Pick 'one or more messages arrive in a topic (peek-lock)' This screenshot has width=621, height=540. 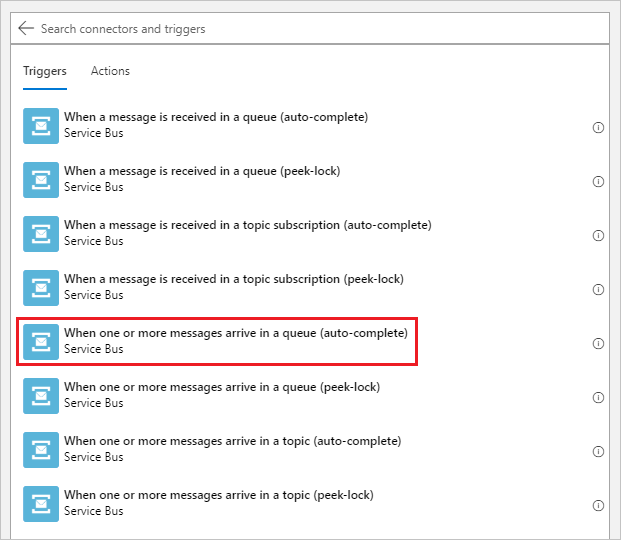218,495
